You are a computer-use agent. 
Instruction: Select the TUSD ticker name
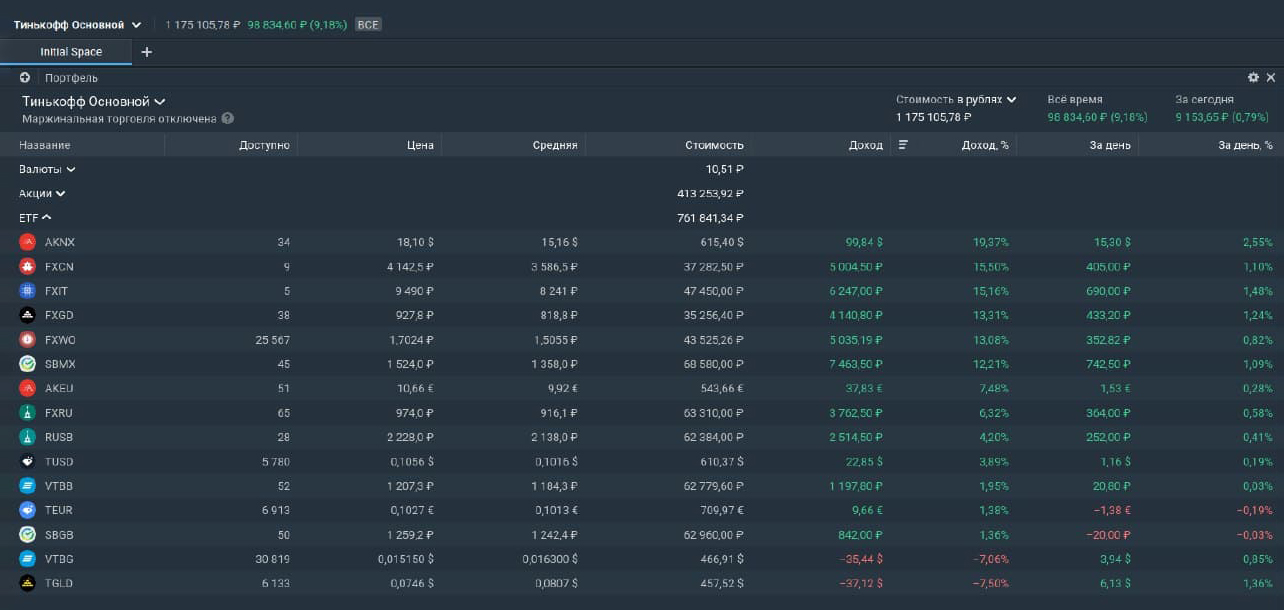pos(59,461)
